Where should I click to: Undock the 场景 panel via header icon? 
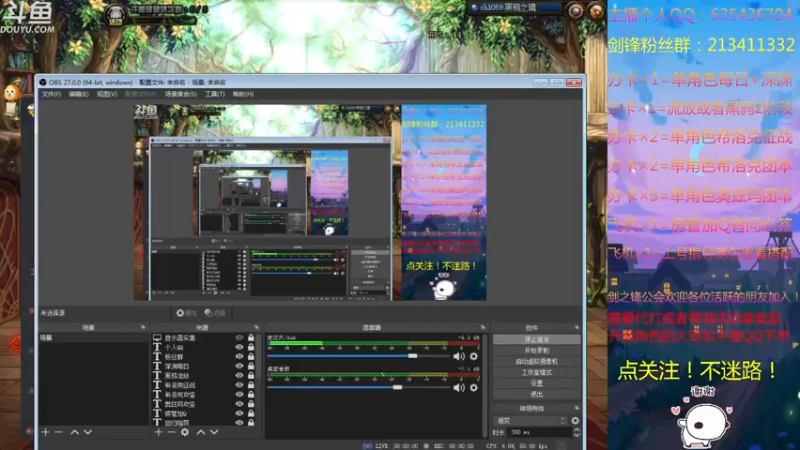point(143,328)
